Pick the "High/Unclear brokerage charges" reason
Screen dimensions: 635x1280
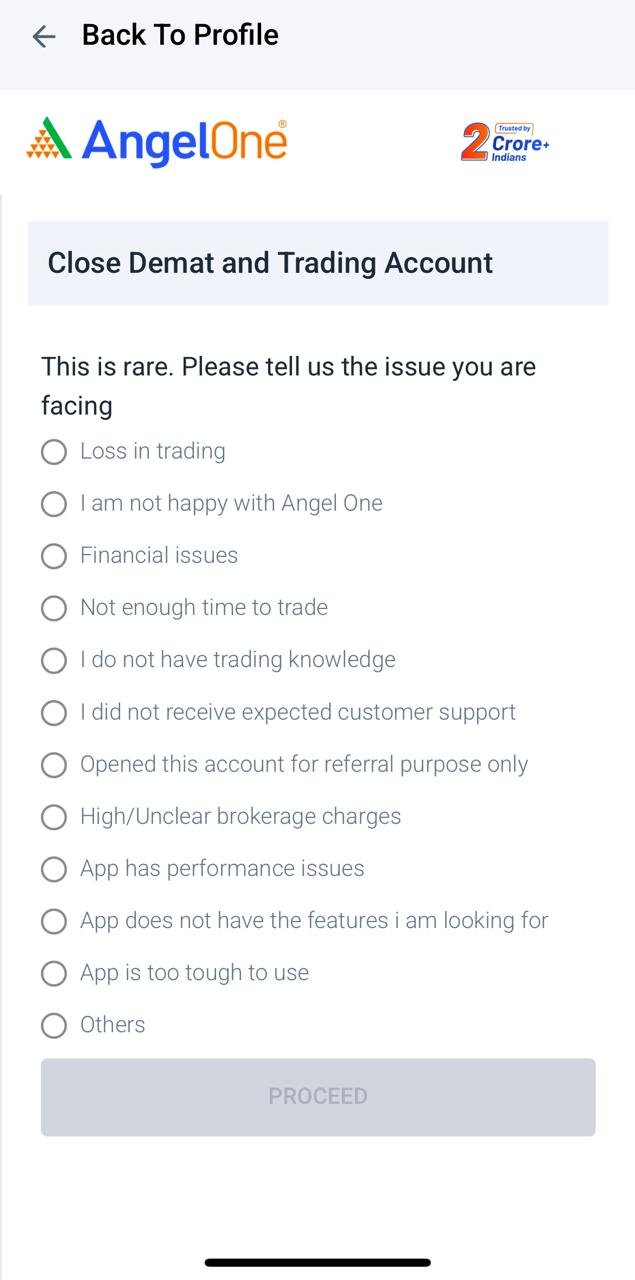click(54, 817)
